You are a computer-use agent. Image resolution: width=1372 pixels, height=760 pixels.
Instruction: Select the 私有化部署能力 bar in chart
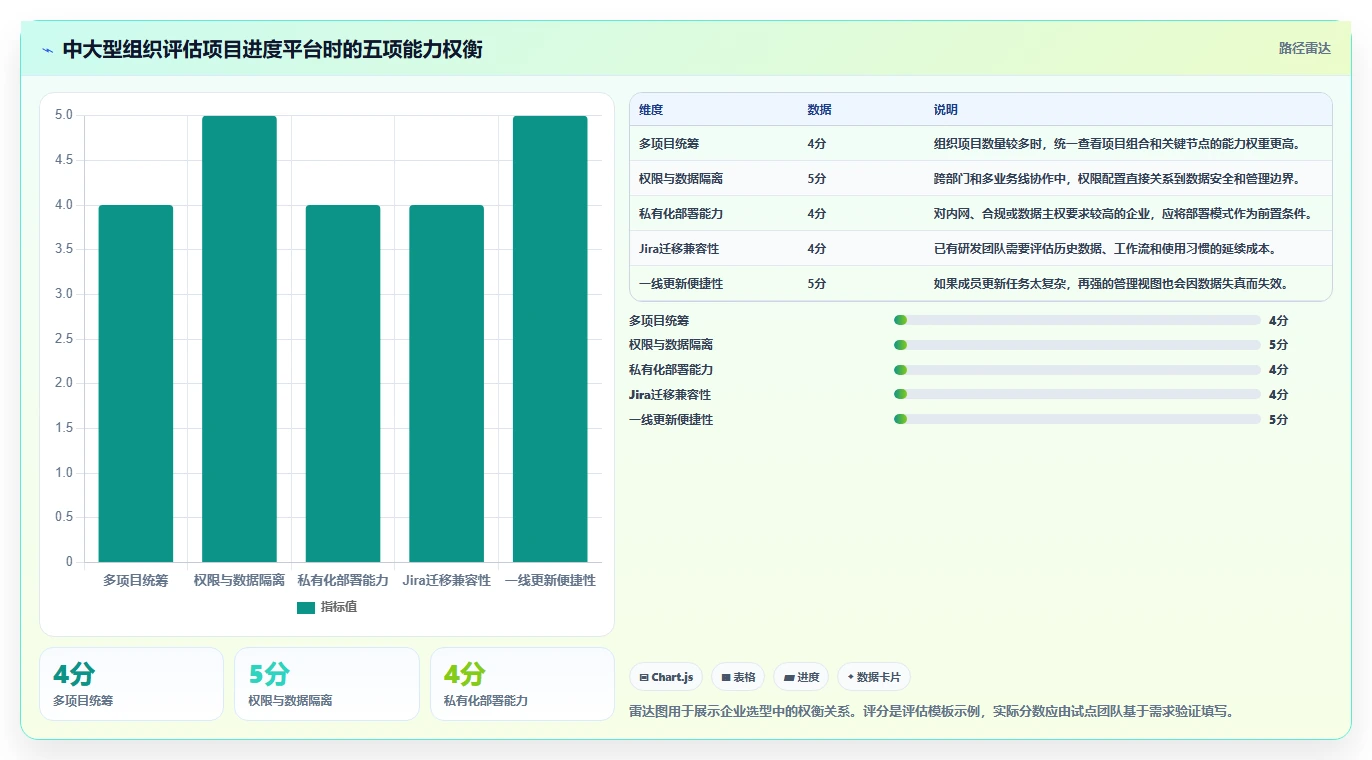click(x=343, y=383)
